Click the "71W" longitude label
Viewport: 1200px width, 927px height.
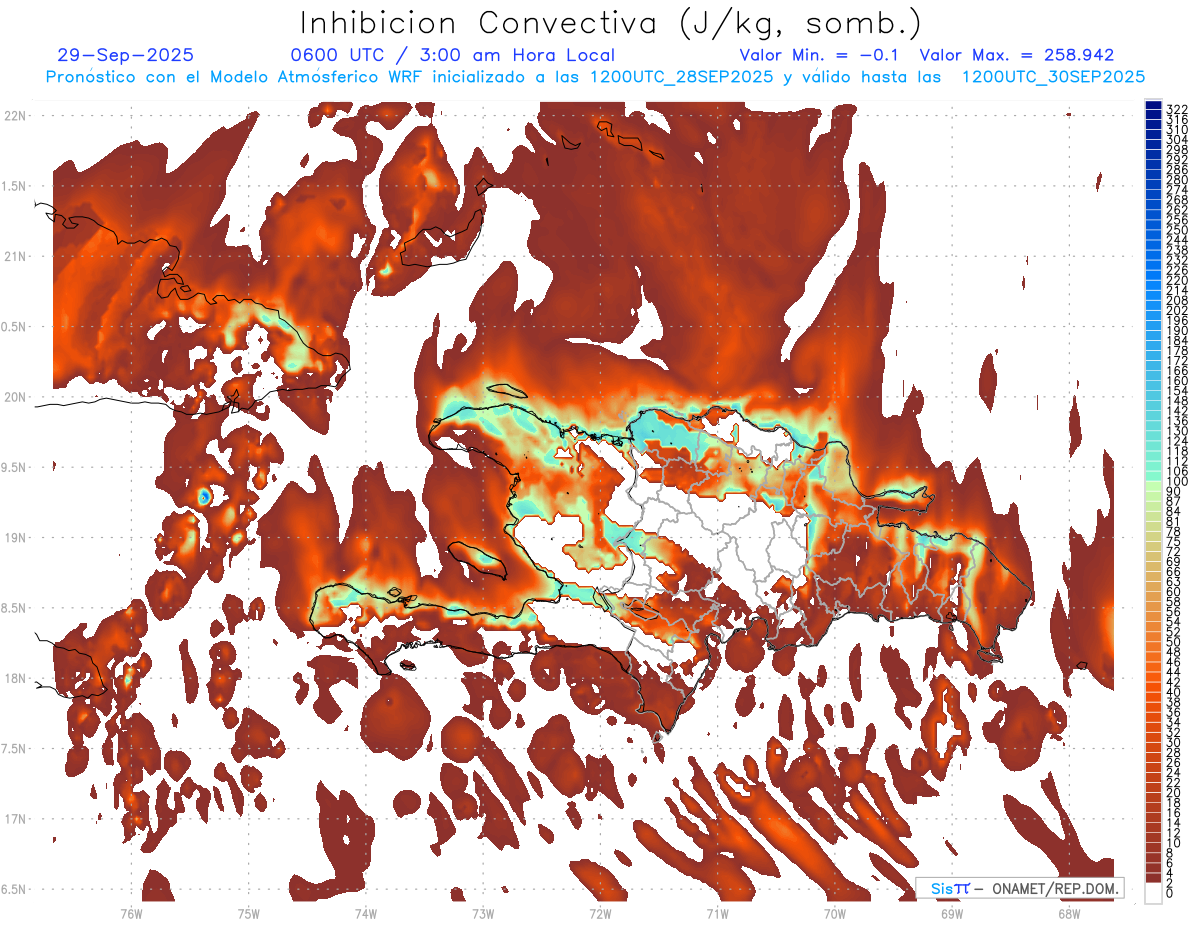pos(717,913)
